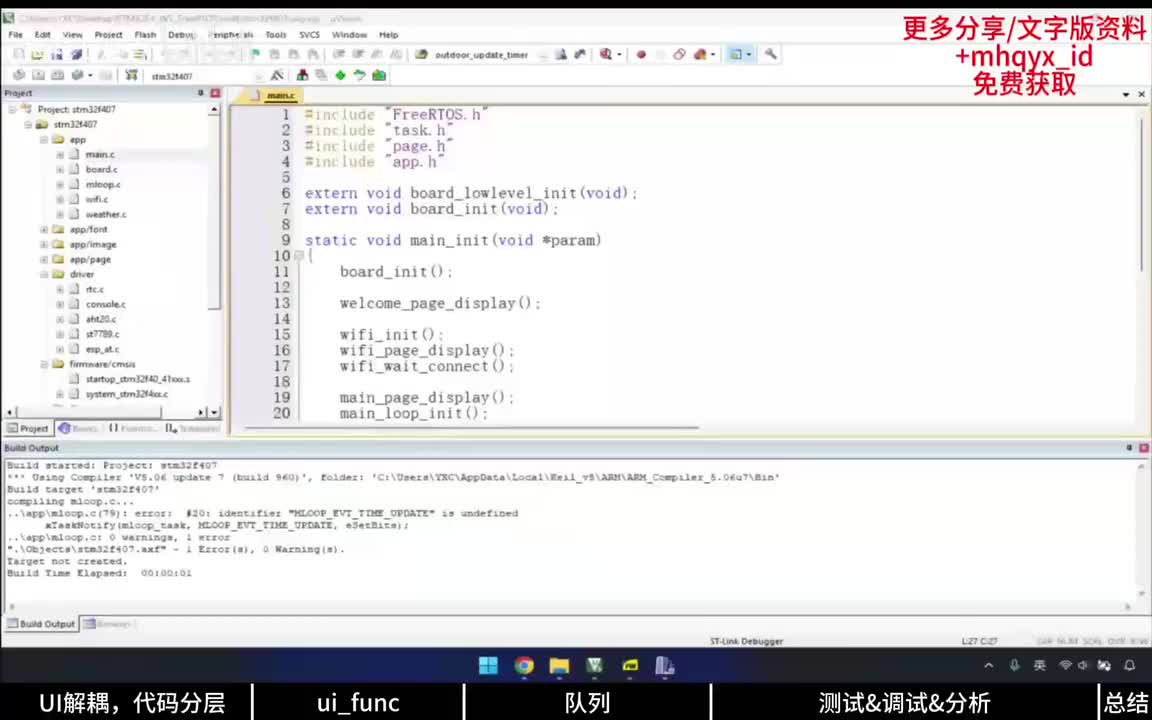Click the Save All toolbar icon
Image resolution: width=1152 pixels, height=720 pixels.
pyautogui.click(x=76, y=54)
